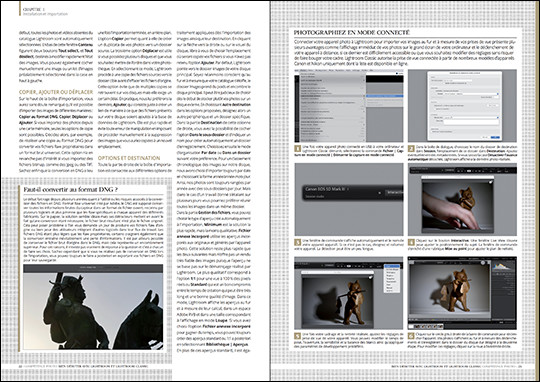Click the bold "Dans le sous-dossier" text
The height and width of the screenshot is (382, 540).
coord(207,135)
